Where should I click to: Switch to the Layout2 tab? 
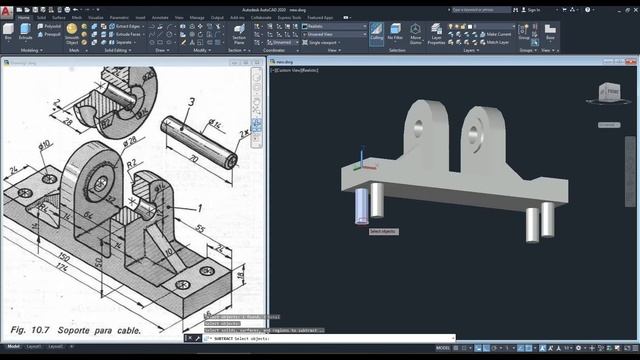56,347
